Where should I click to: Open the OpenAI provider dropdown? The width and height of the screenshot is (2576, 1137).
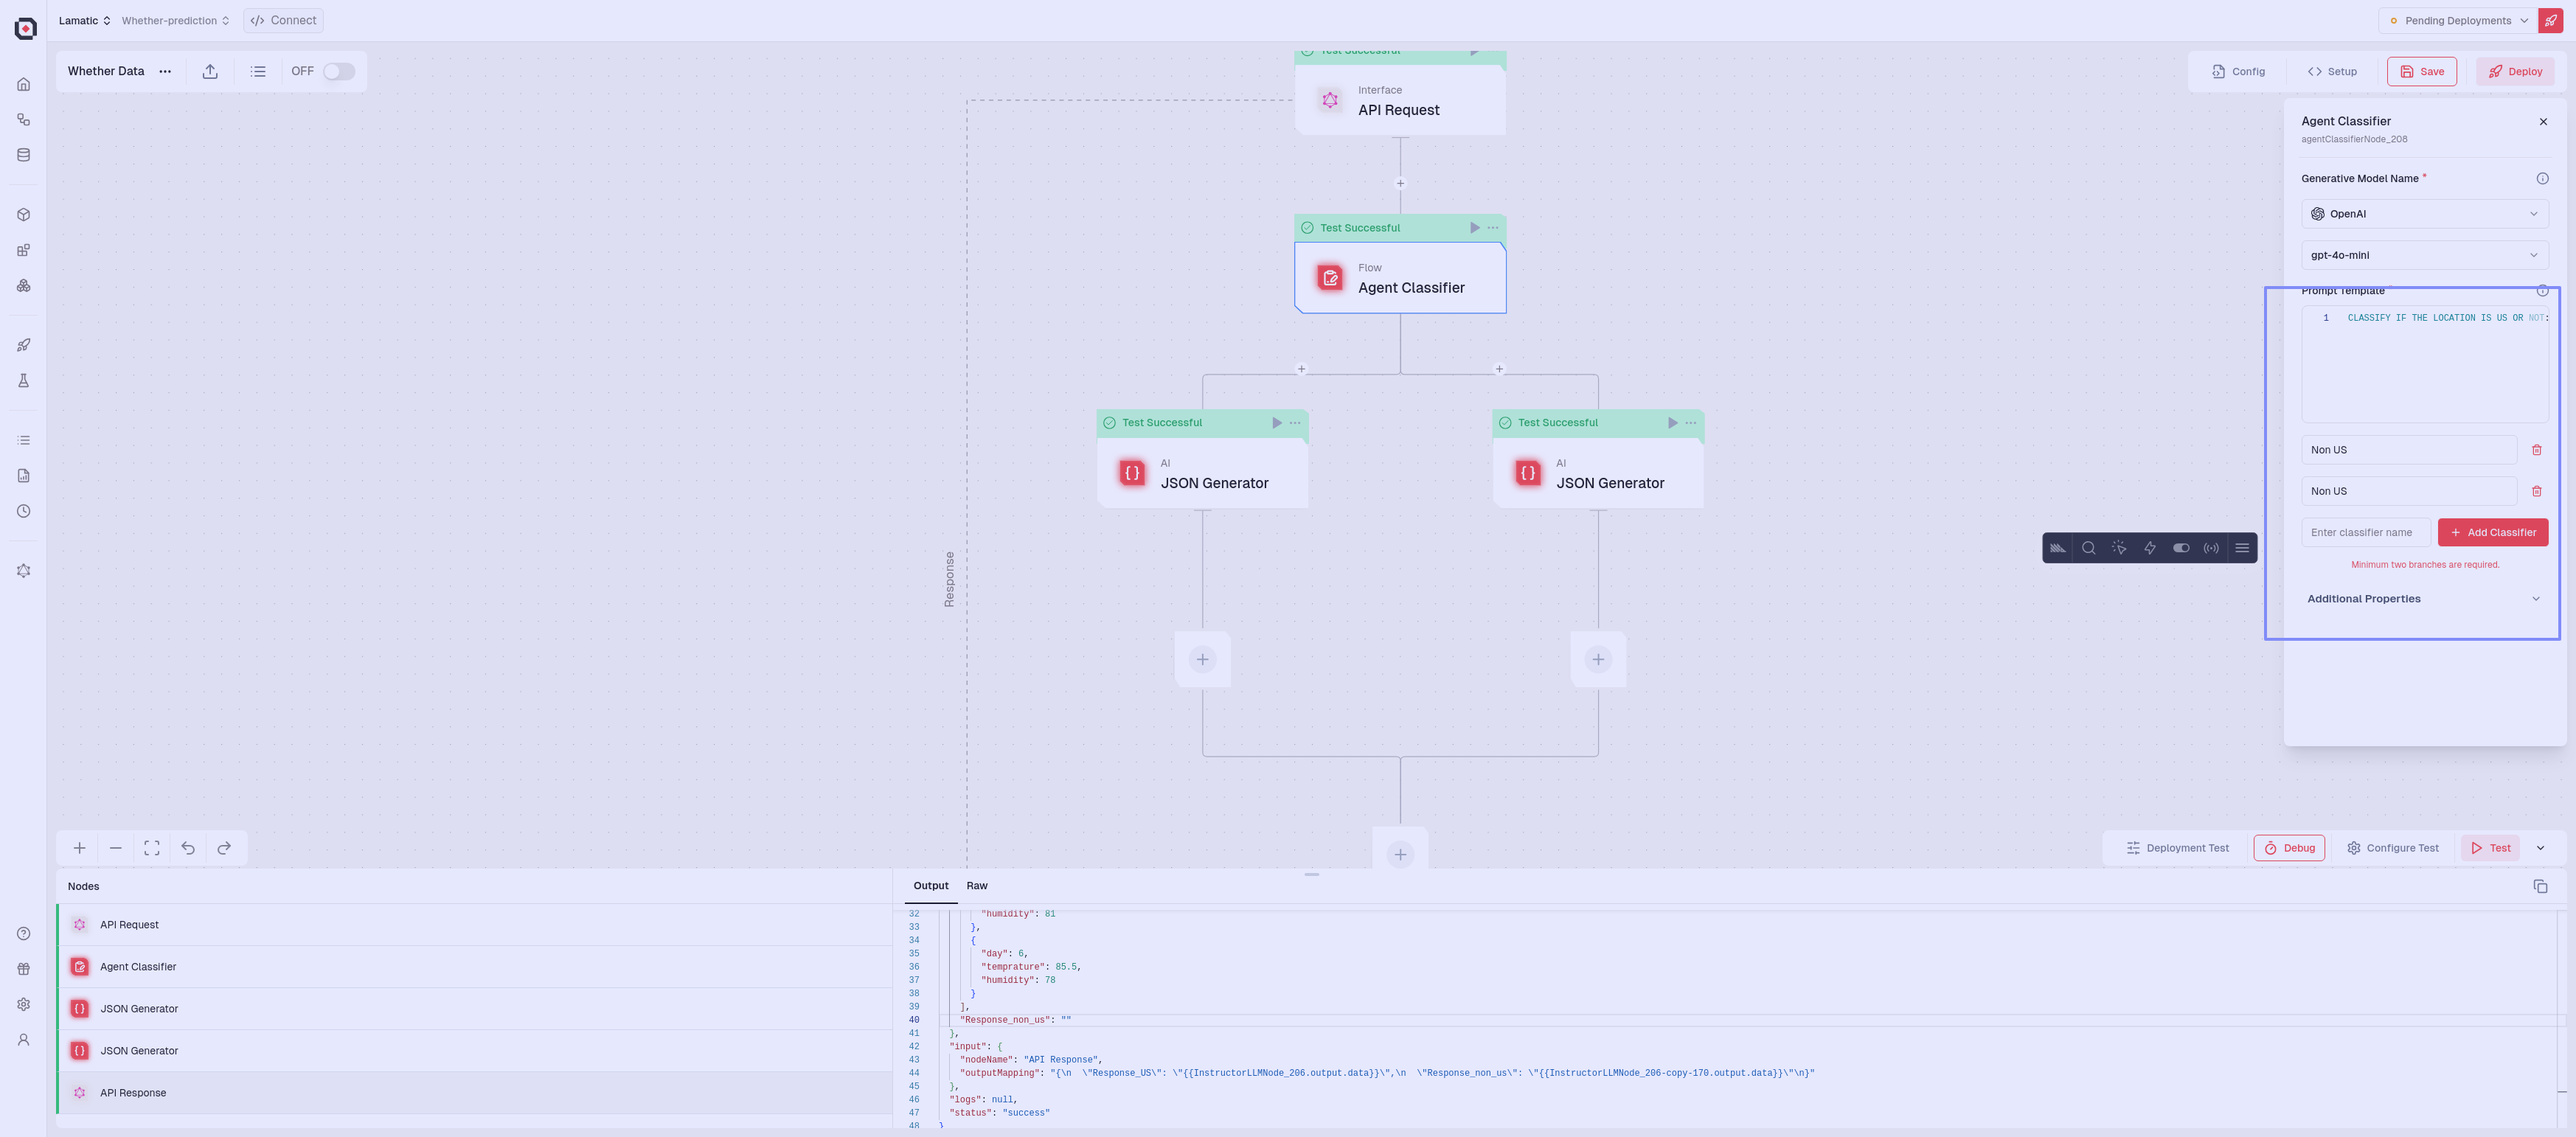click(2424, 214)
